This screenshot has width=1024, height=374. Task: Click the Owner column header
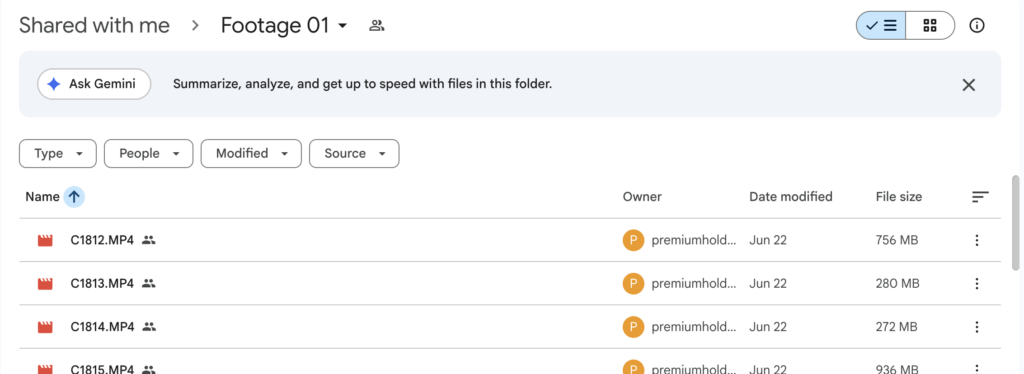642,196
